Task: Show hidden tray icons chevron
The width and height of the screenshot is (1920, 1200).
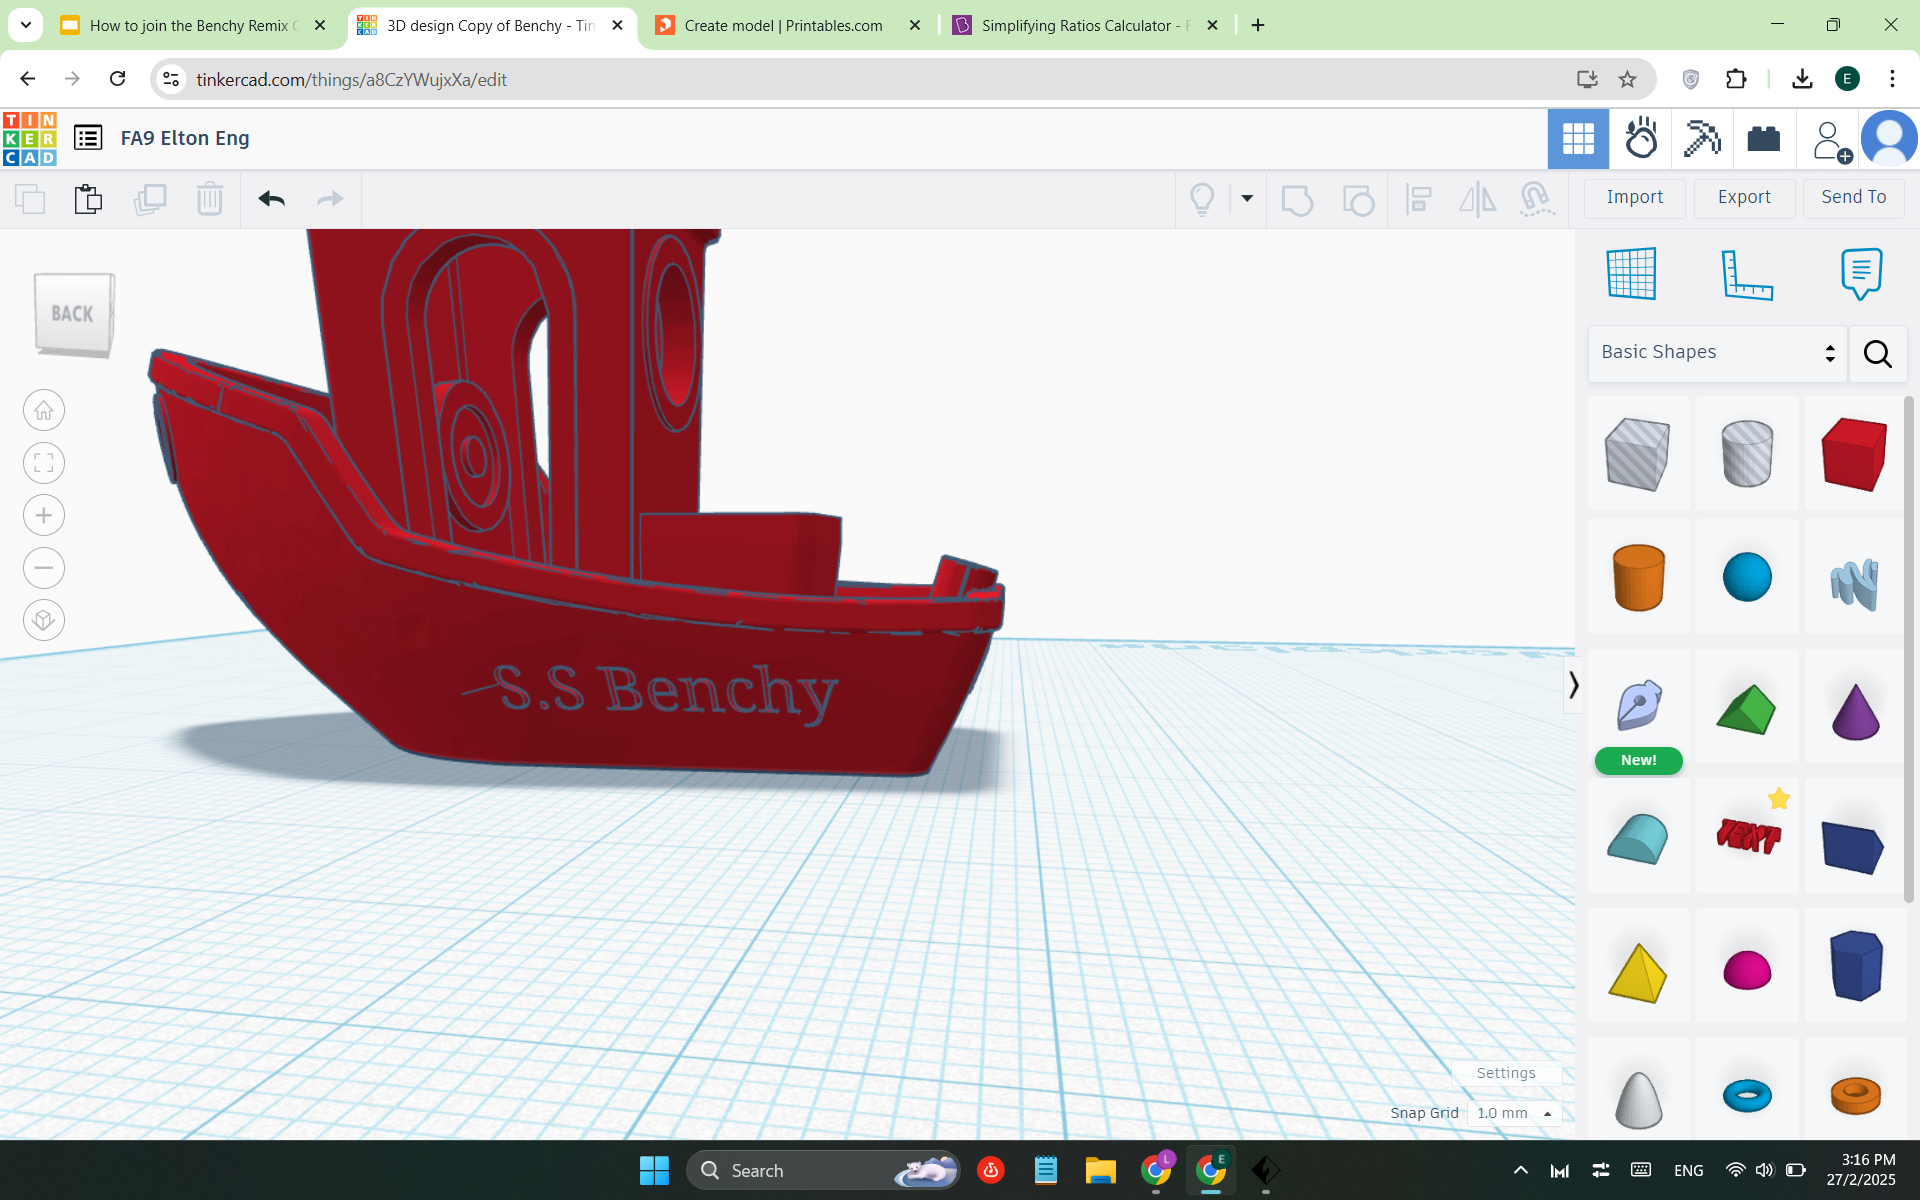Action: coord(1520,1170)
